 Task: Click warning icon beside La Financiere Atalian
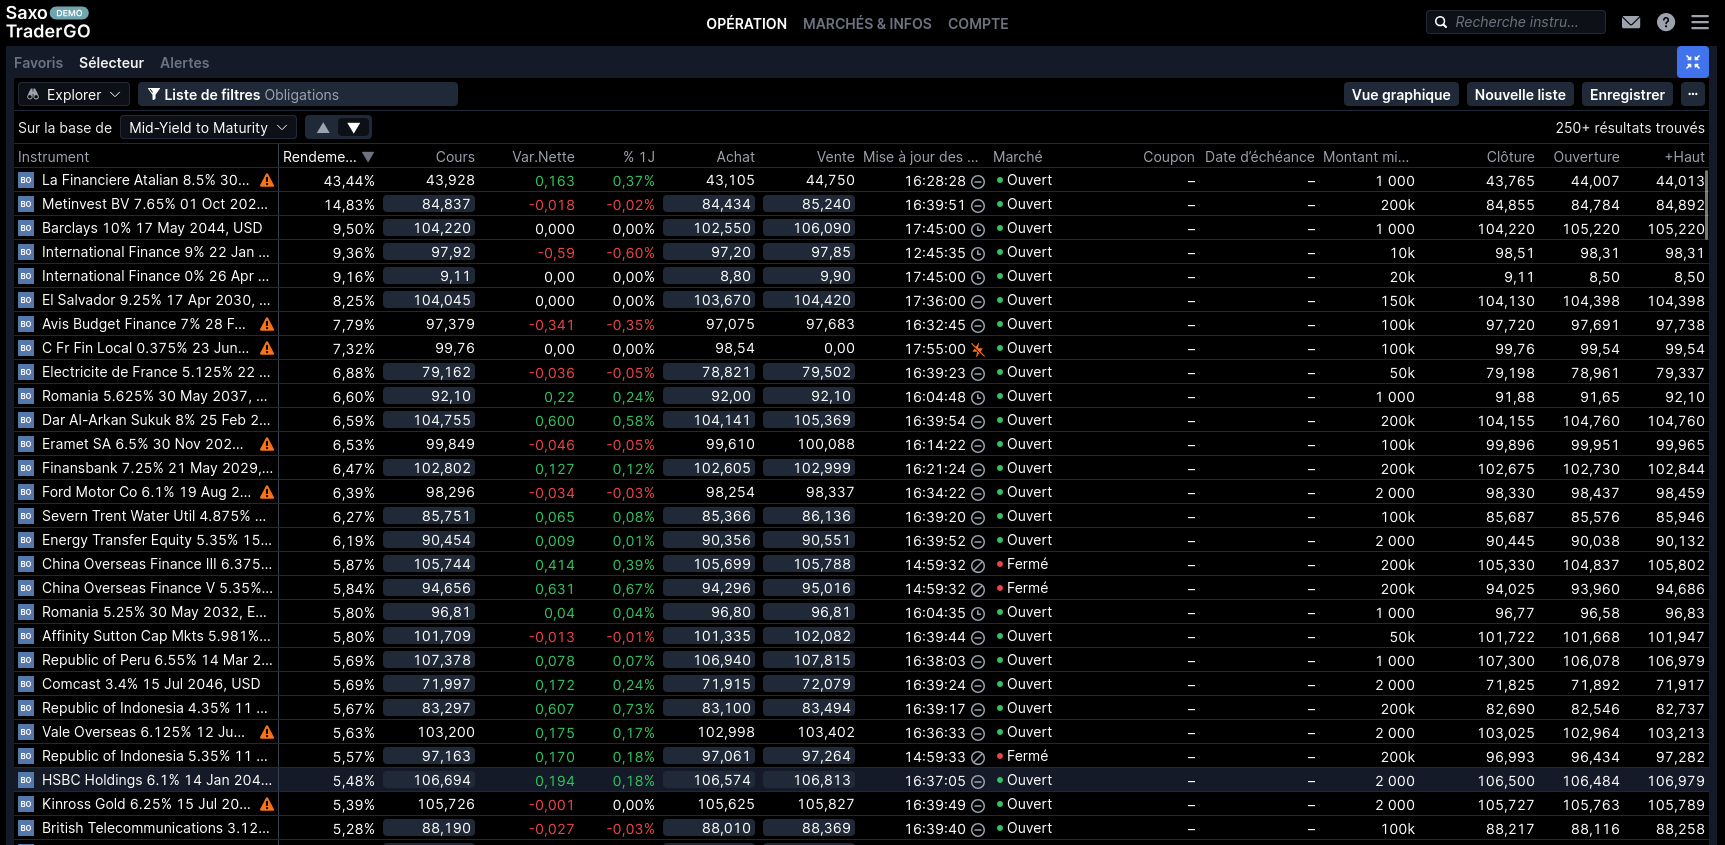(x=267, y=181)
